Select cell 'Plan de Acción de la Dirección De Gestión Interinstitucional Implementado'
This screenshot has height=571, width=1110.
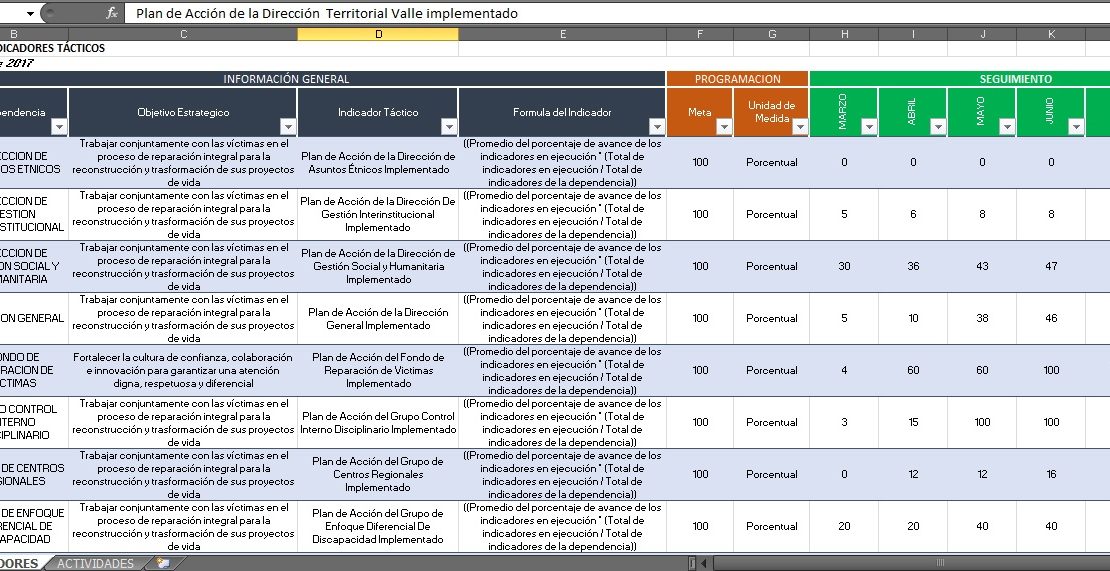pyautogui.click(x=378, y=214)
